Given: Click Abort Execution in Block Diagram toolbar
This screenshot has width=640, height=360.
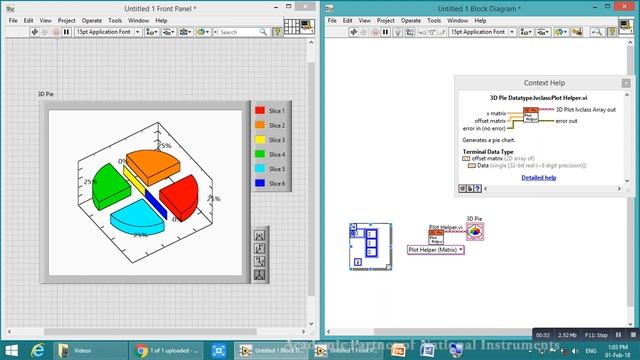Looking at the screenshot, I should click(x=375, y=32).
